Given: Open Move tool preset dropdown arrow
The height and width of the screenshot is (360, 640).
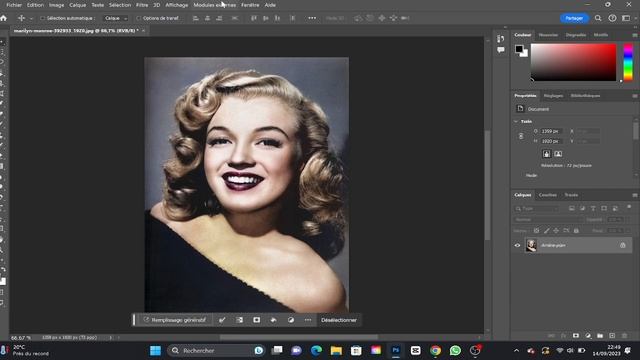Looking at the screenshot, I should pos(31,18).
